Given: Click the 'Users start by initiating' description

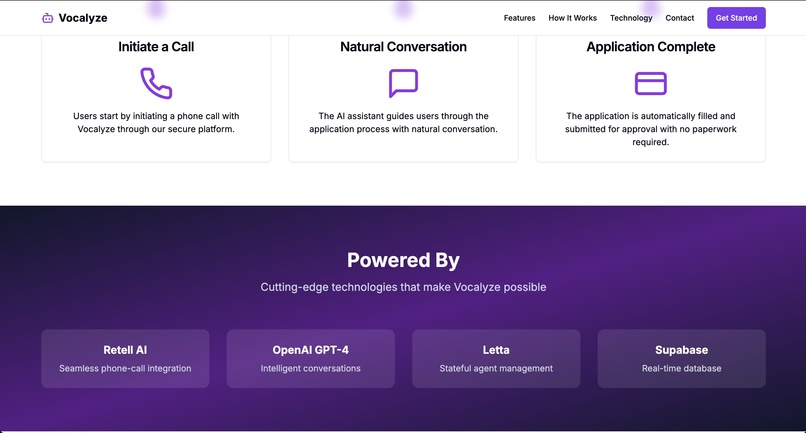Looking at the screenshot, I should 156,122.
